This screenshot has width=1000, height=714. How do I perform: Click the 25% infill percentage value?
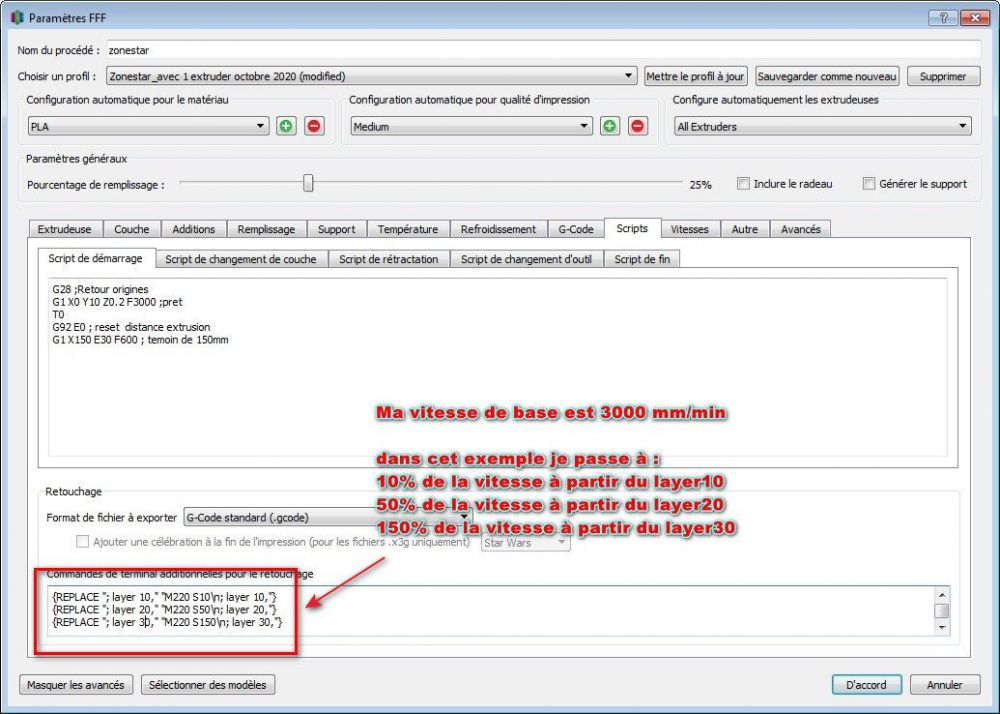[x=700, y=184]
